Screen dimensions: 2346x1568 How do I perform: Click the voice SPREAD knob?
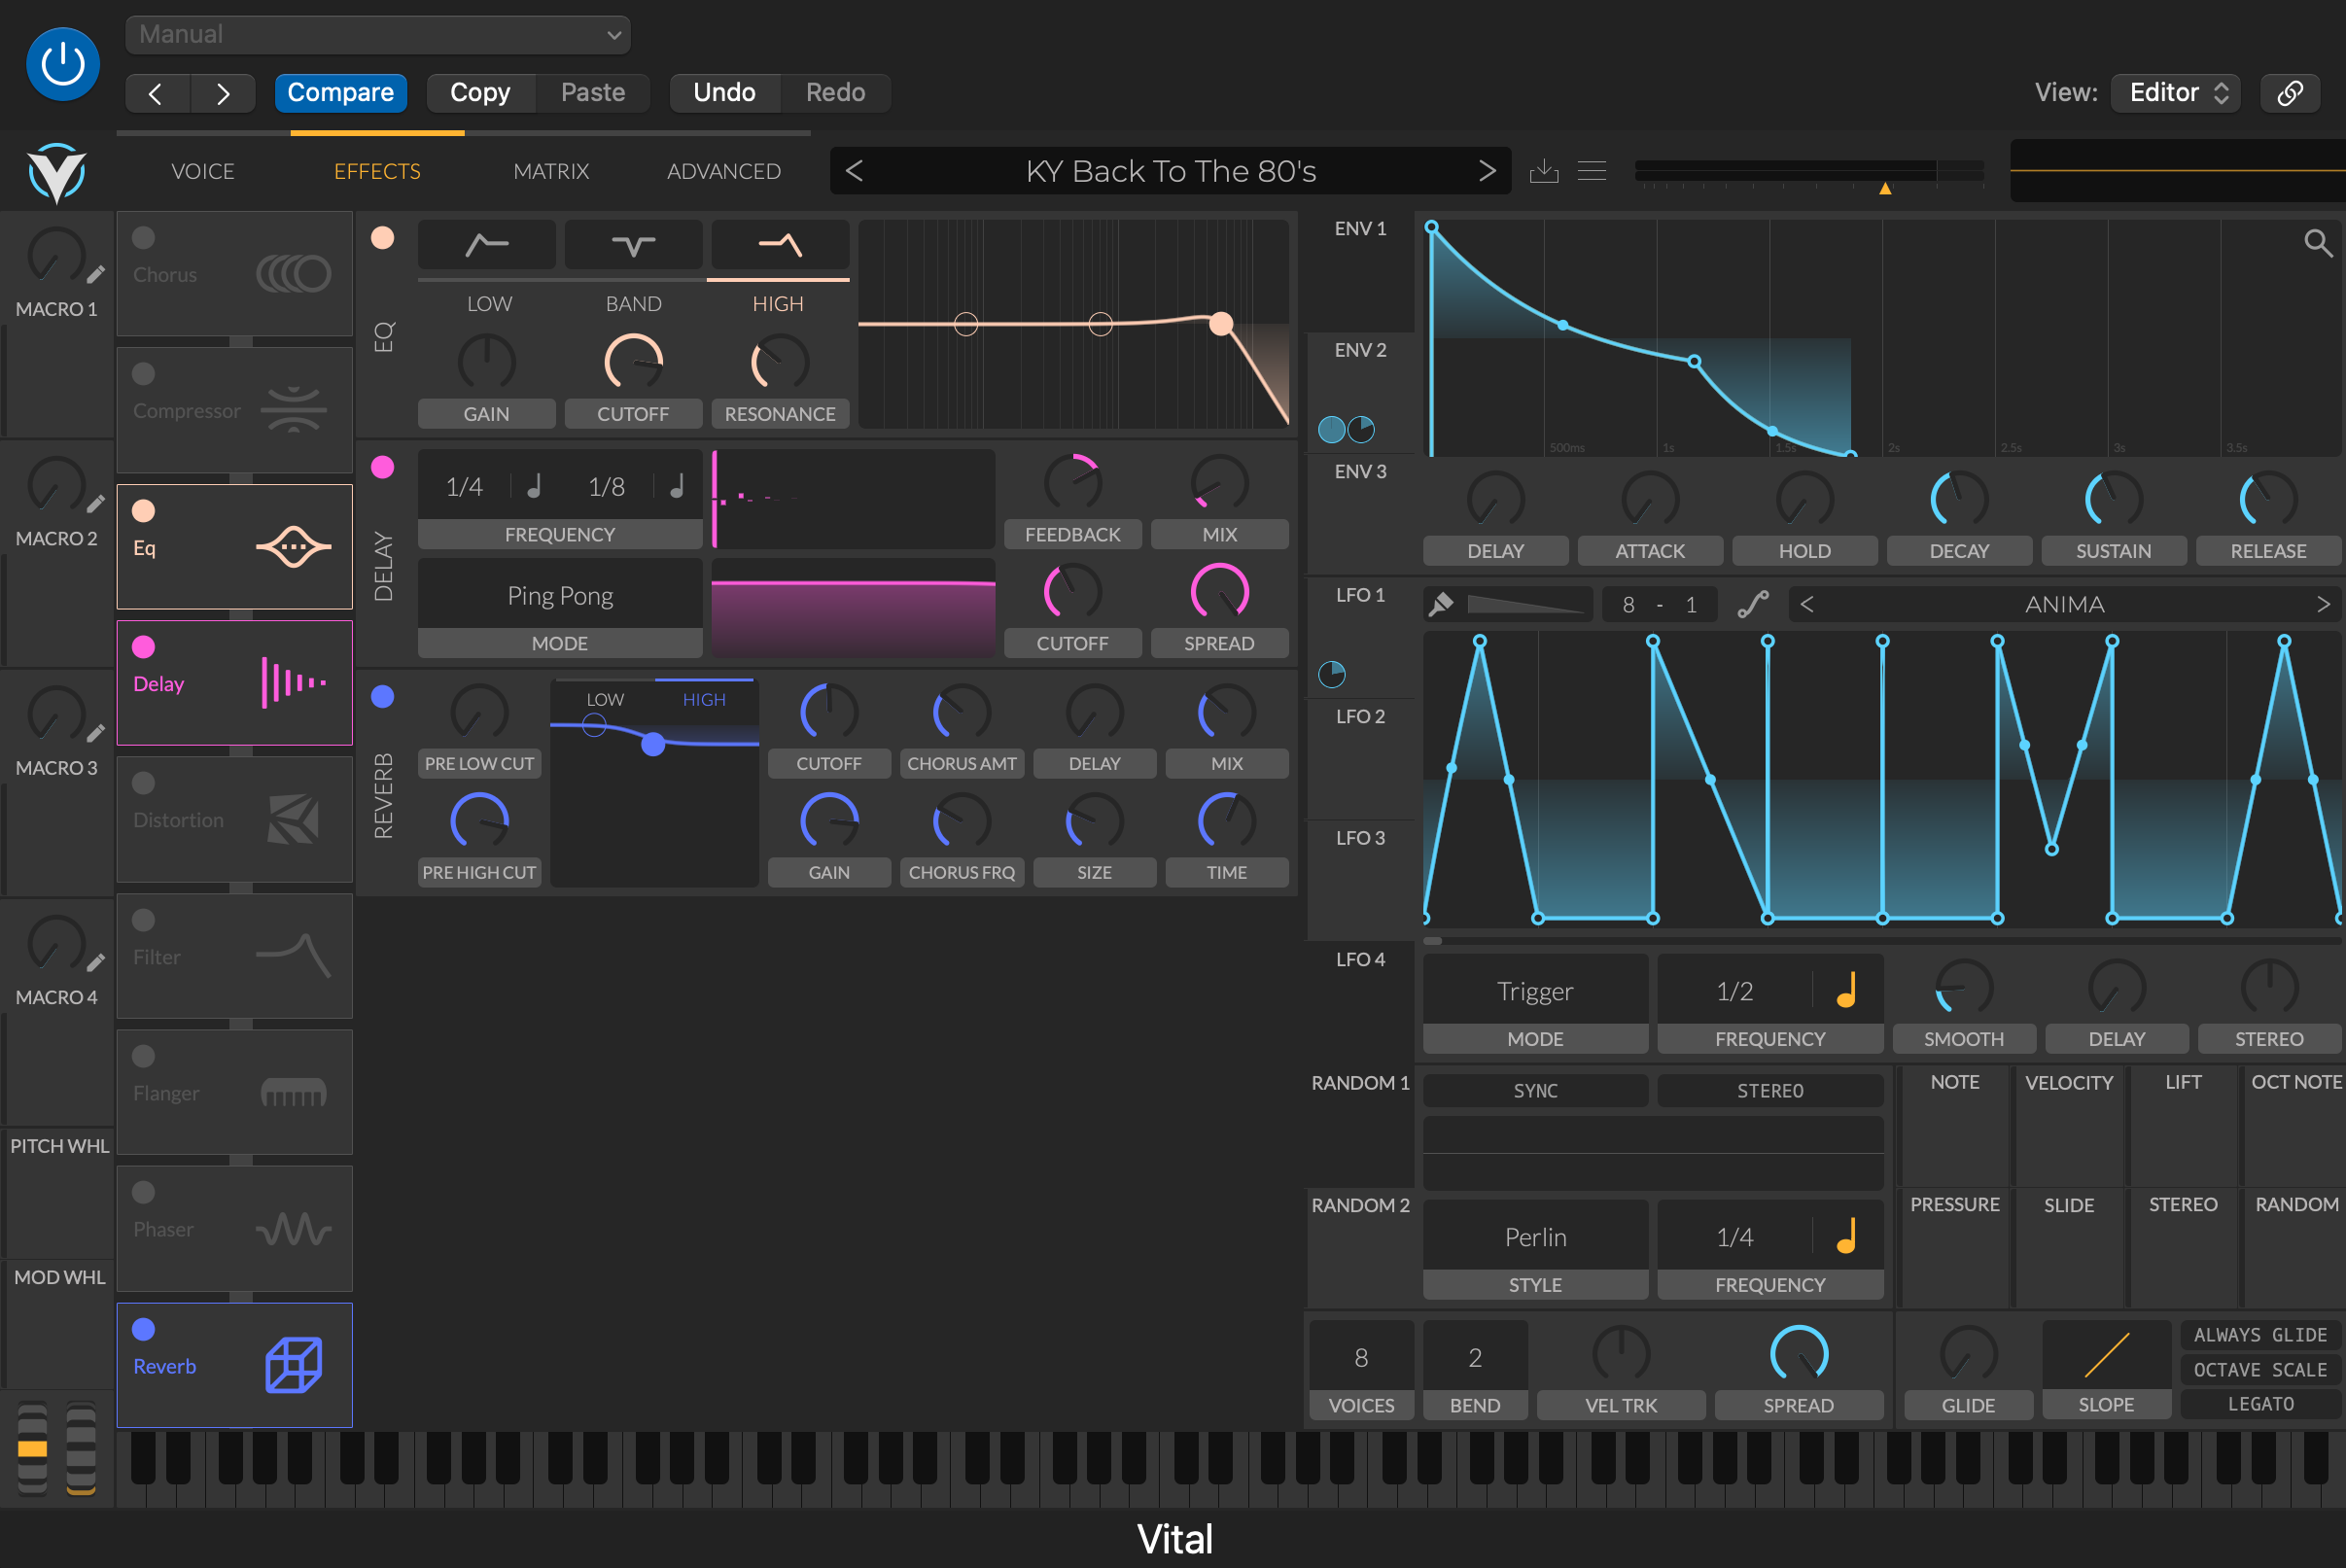click(1798, 1356)
